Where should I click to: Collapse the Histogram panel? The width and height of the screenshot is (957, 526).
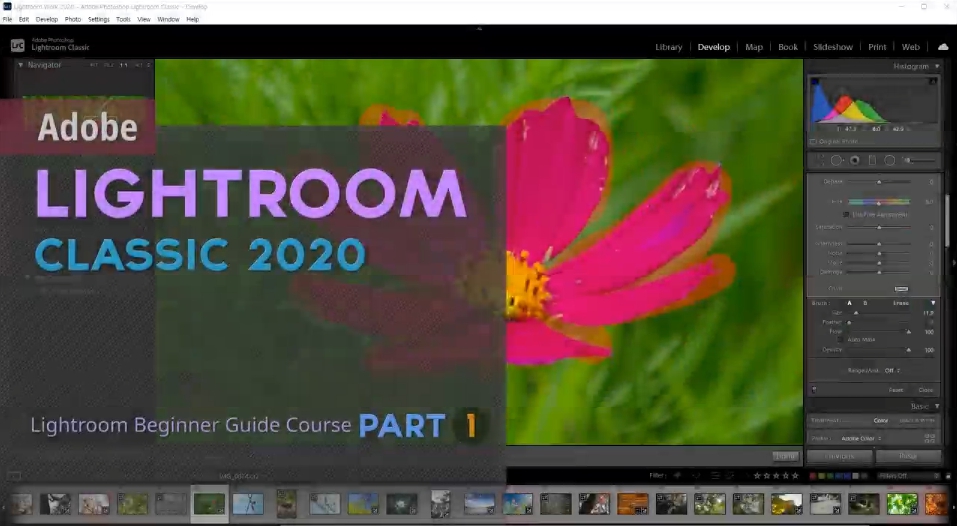pos(937,66)
